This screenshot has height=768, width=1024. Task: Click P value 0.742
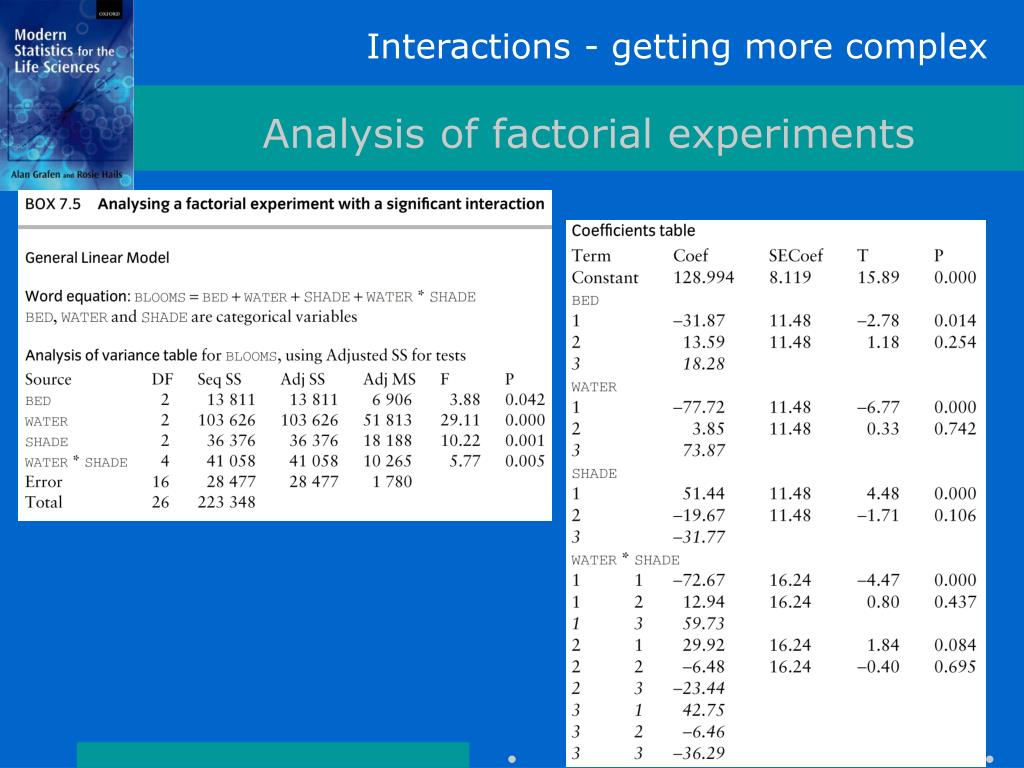pyautogui.click(x=955, y=429)
